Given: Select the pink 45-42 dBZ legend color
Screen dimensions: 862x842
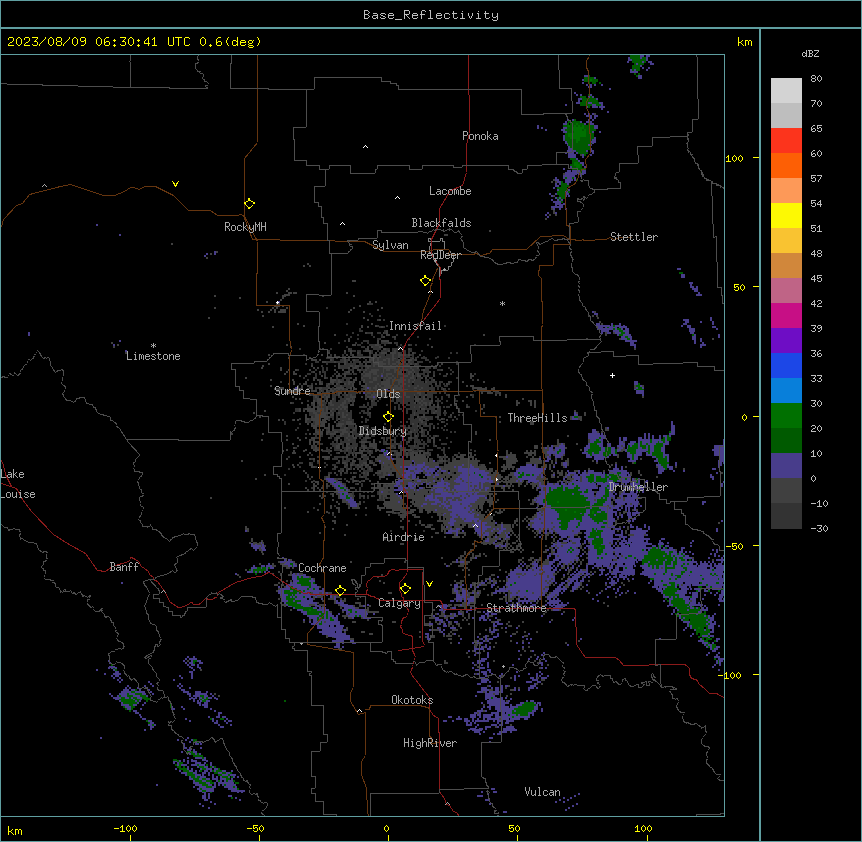Looking at the screenshot, I should 786,291.
